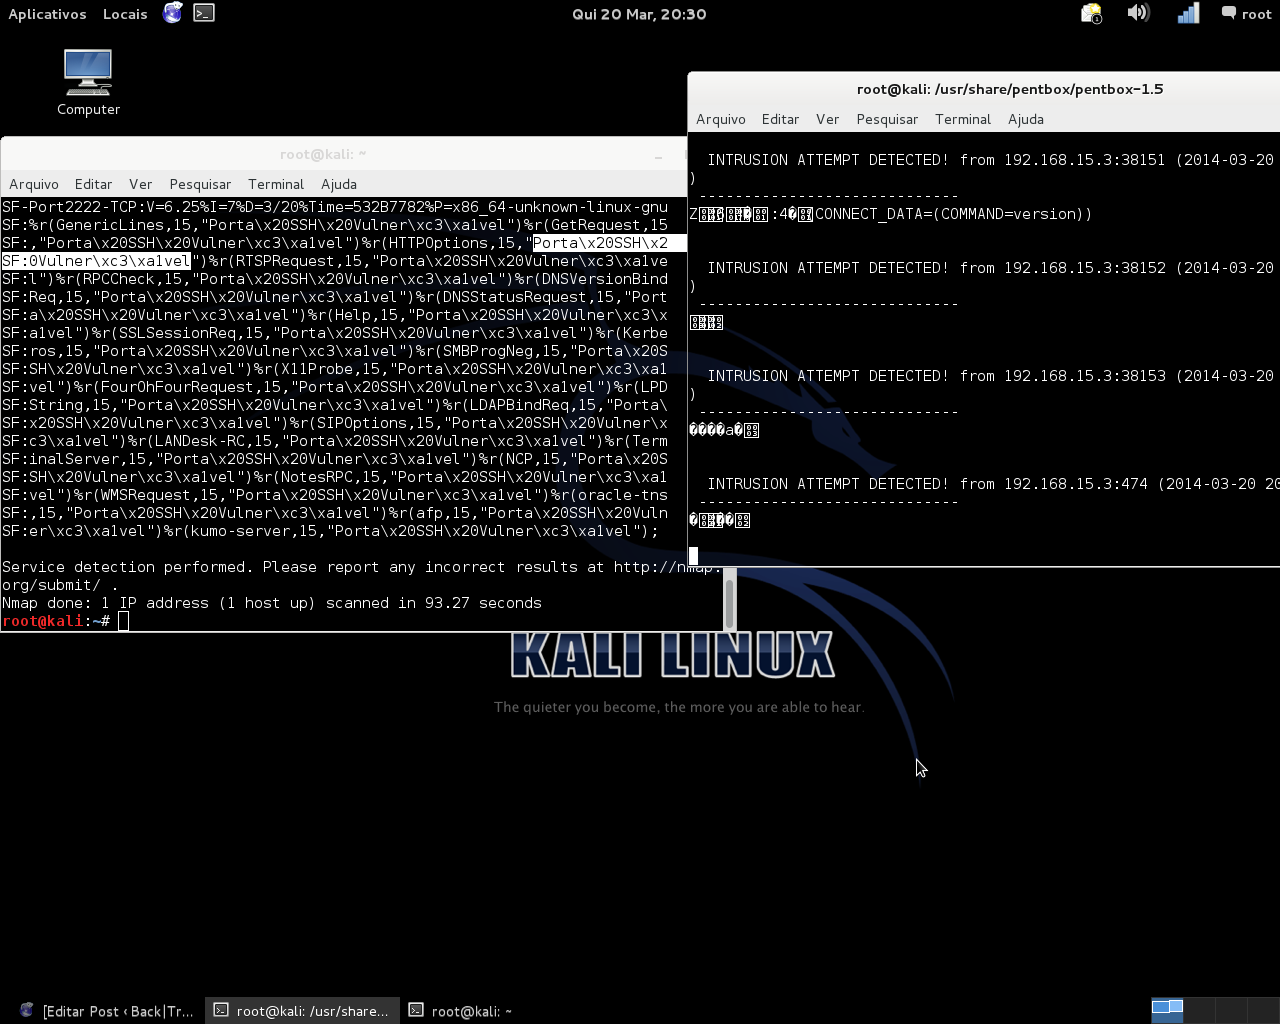Screen dimensions: 1280x1024
Task: Open the Computer desktop icon
Action: tap(88, 82)
